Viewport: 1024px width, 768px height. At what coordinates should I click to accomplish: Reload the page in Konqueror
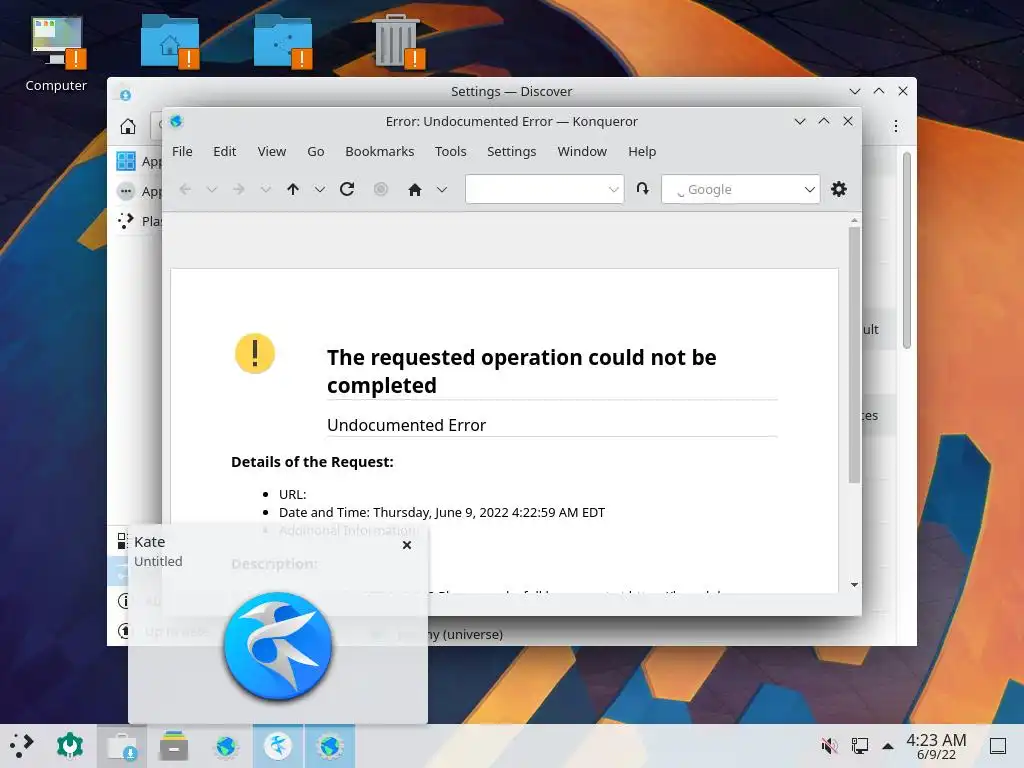pos(347,189)
